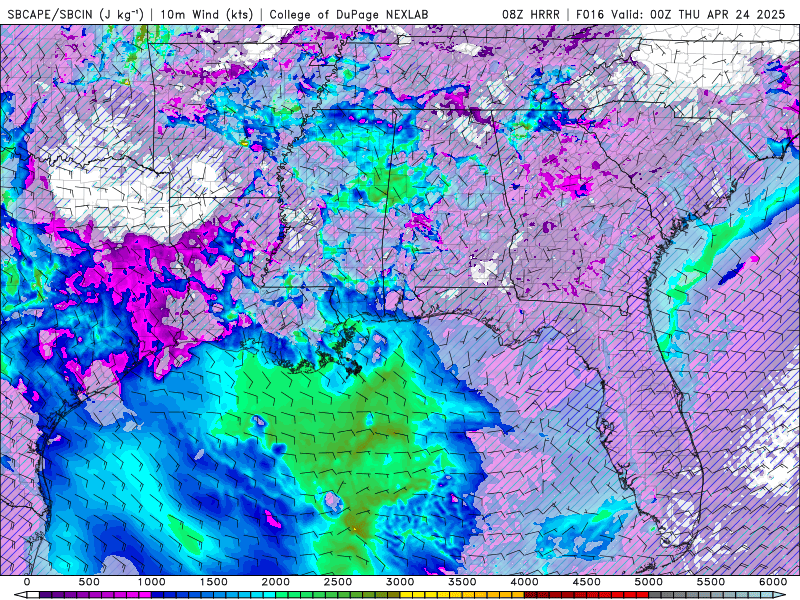Click the 08Z HRRR model run label
This screenshot has height=600, width=800.
click(x=531, y=15)
